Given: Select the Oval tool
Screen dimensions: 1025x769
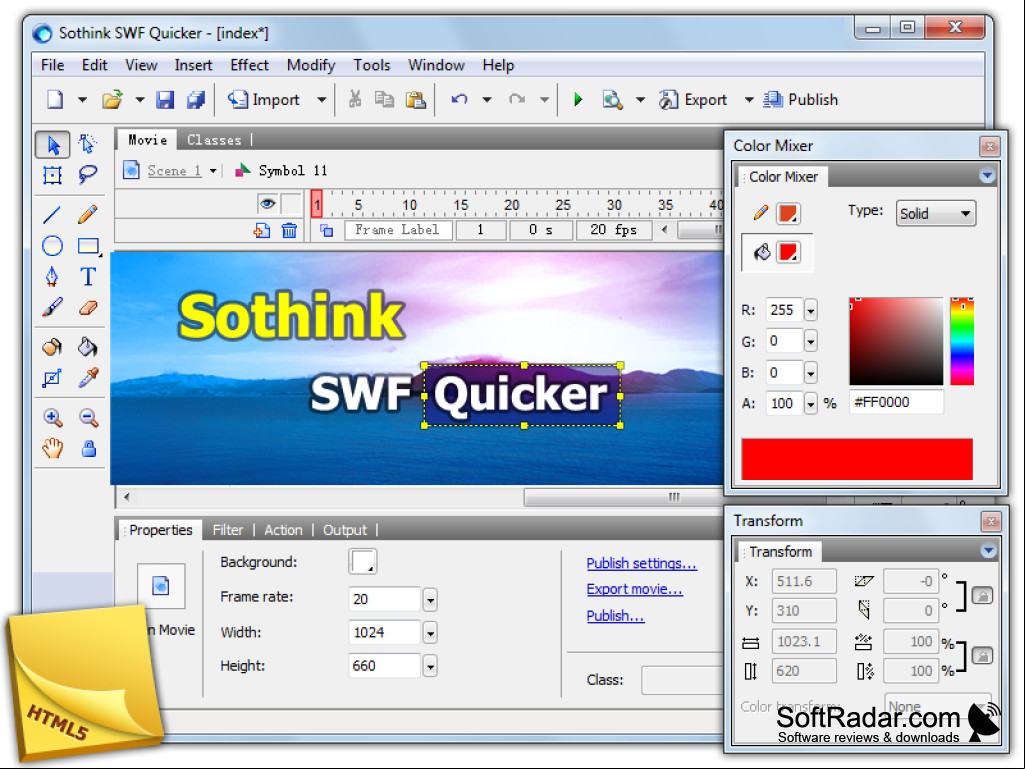Looking at the screenshot, I should tap(52, 246).
